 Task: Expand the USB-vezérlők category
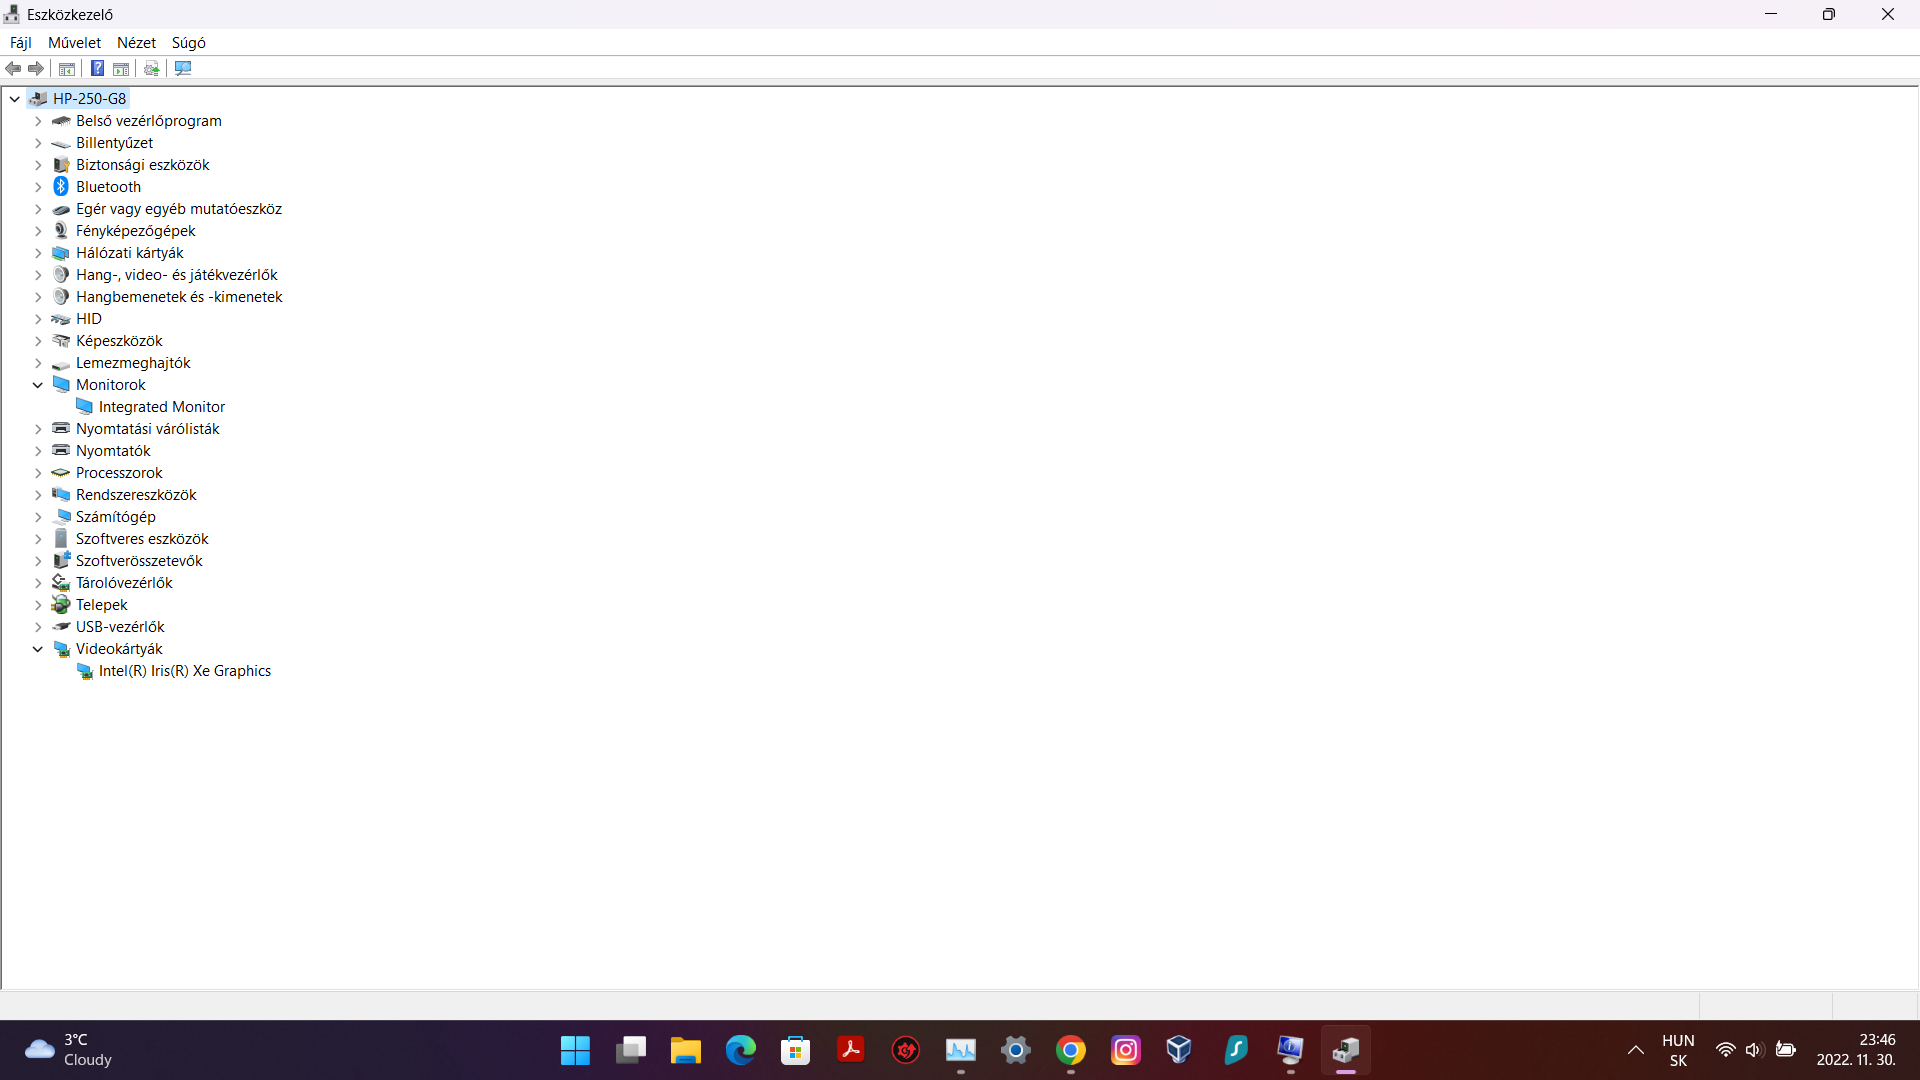click(38, 627)
